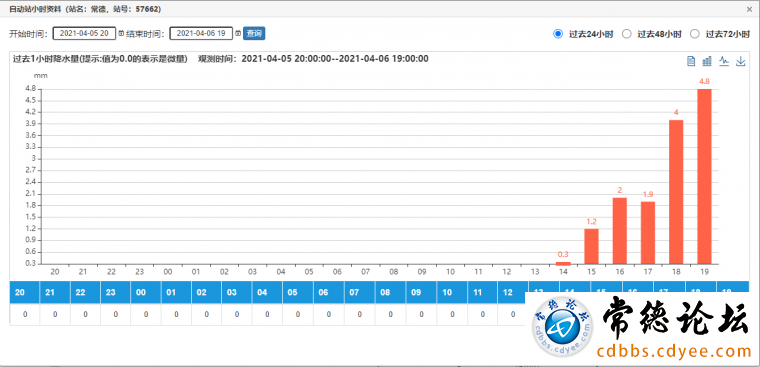Viewport: 760px width, 367px height.
Task: Click blue table header cell 22
Action: pos(85,292)
